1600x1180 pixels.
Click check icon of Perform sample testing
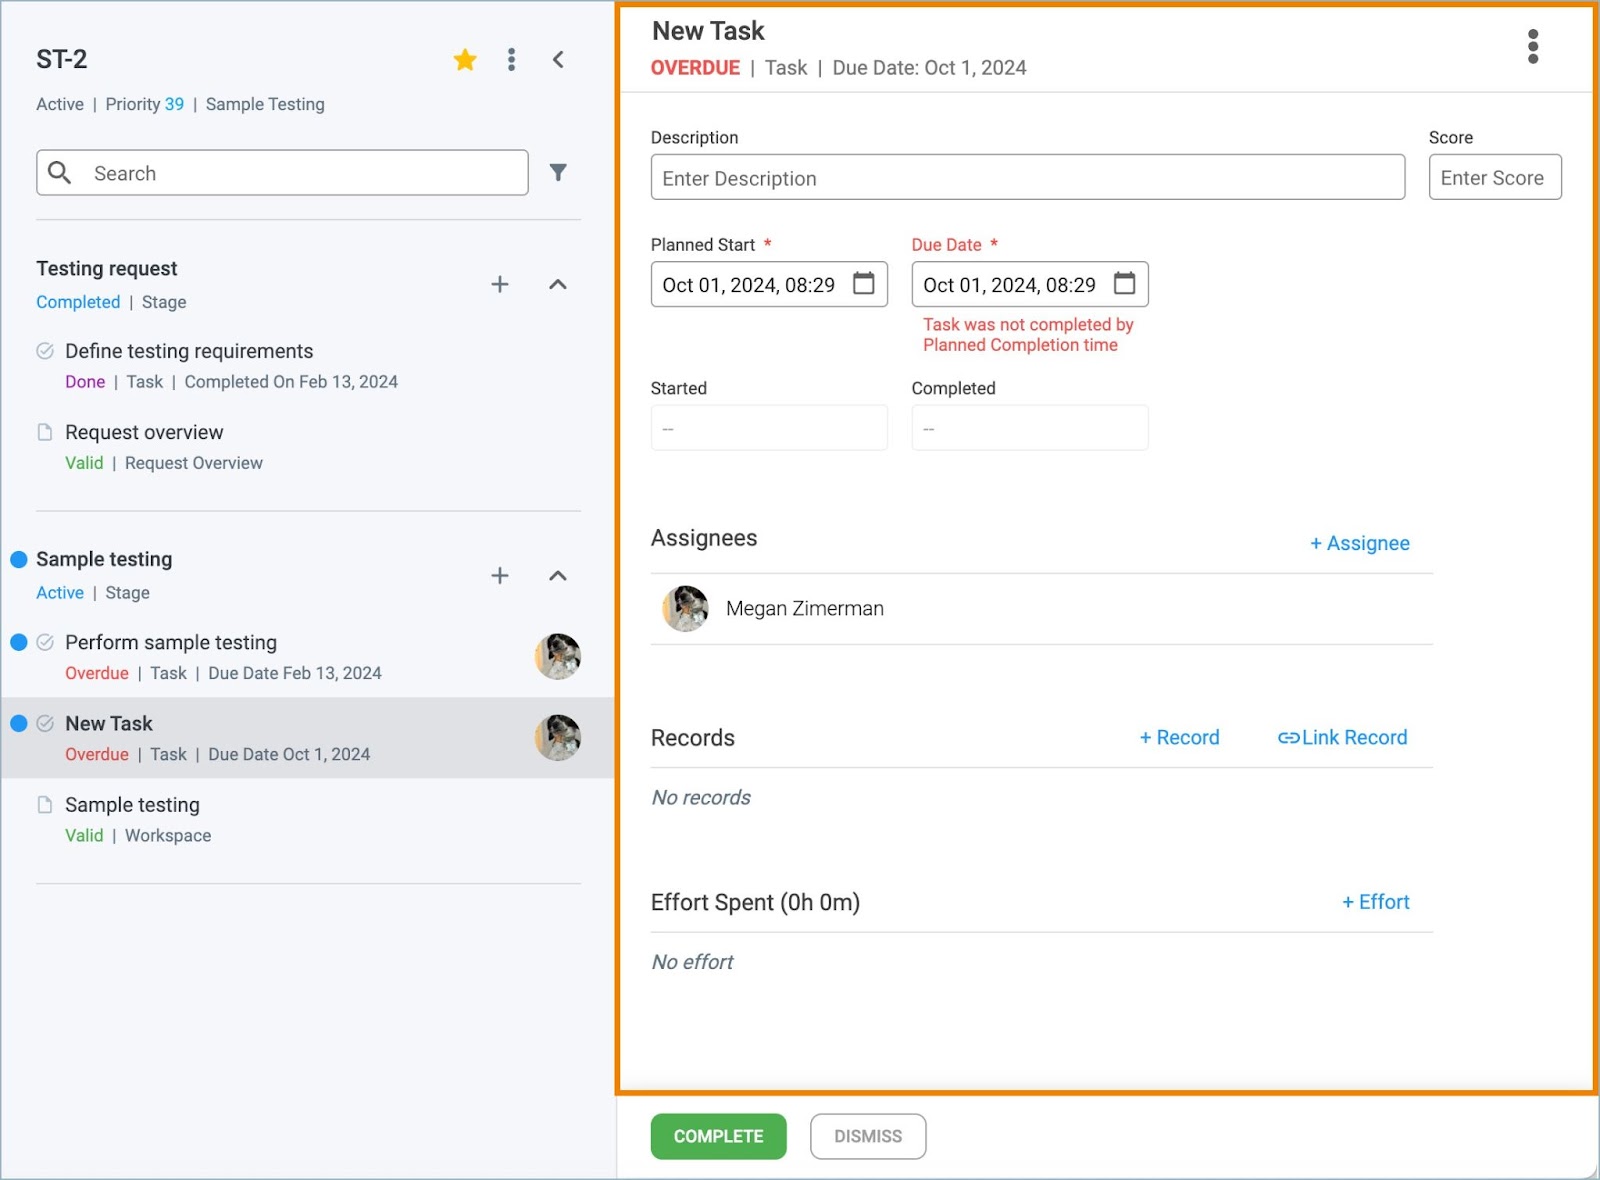pyautogui.click(x=45, y=642)
